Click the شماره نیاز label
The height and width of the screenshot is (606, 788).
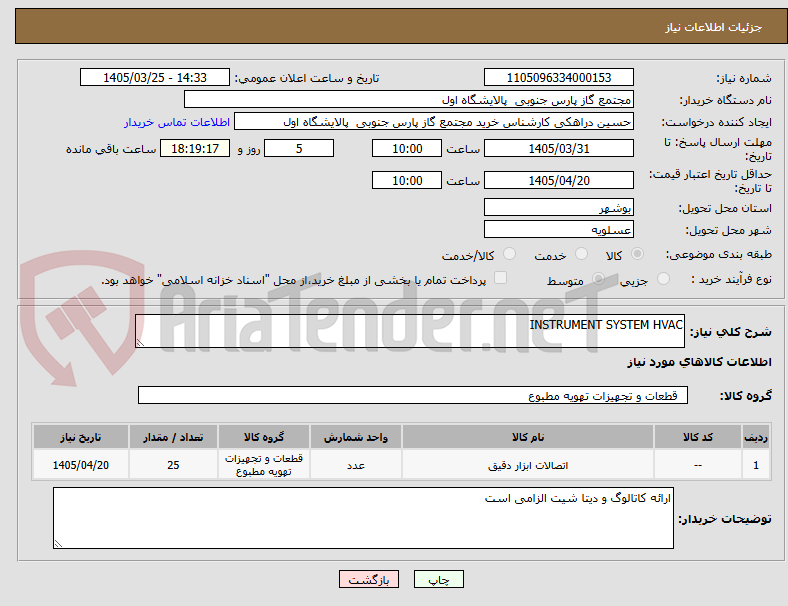[x=744, y=78]
